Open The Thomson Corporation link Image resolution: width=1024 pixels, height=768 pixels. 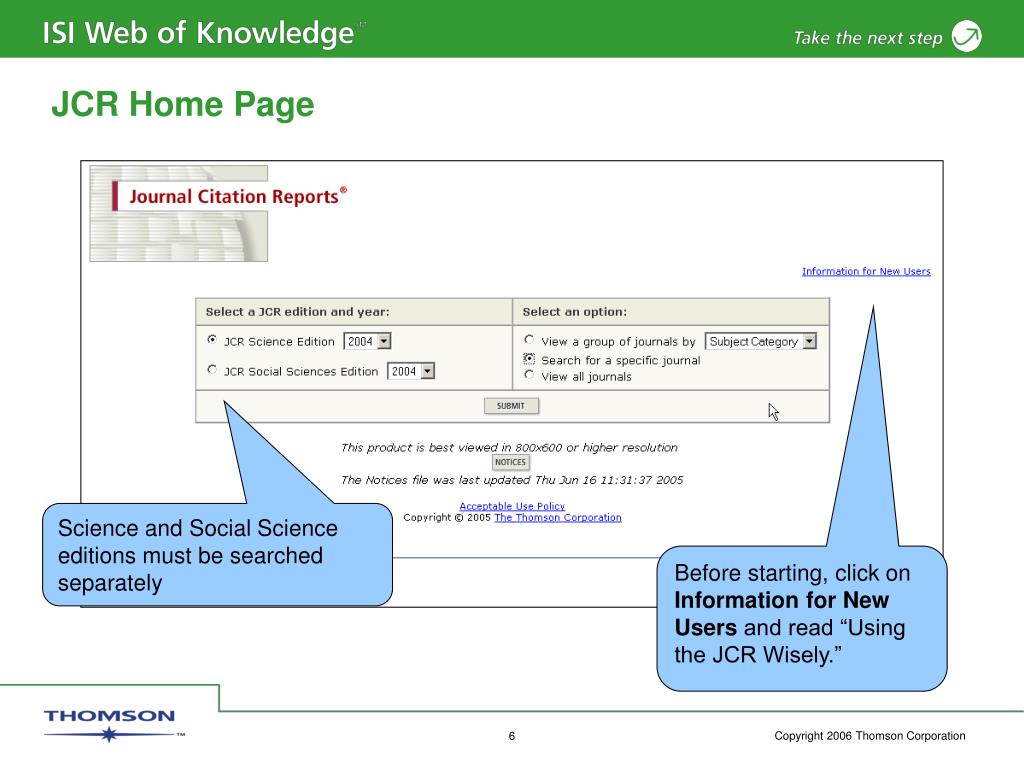point(558,517)
